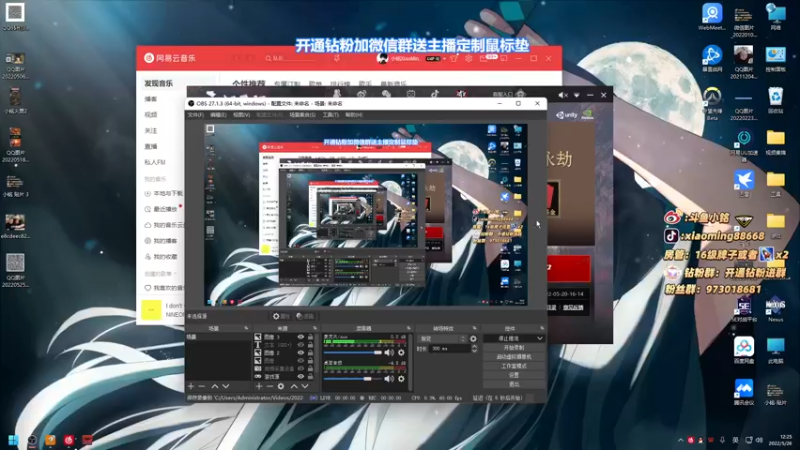This screenshot has height=450, width=800.
Task: Adjust the first mixer track volume slider
Action: coord(353,353)
